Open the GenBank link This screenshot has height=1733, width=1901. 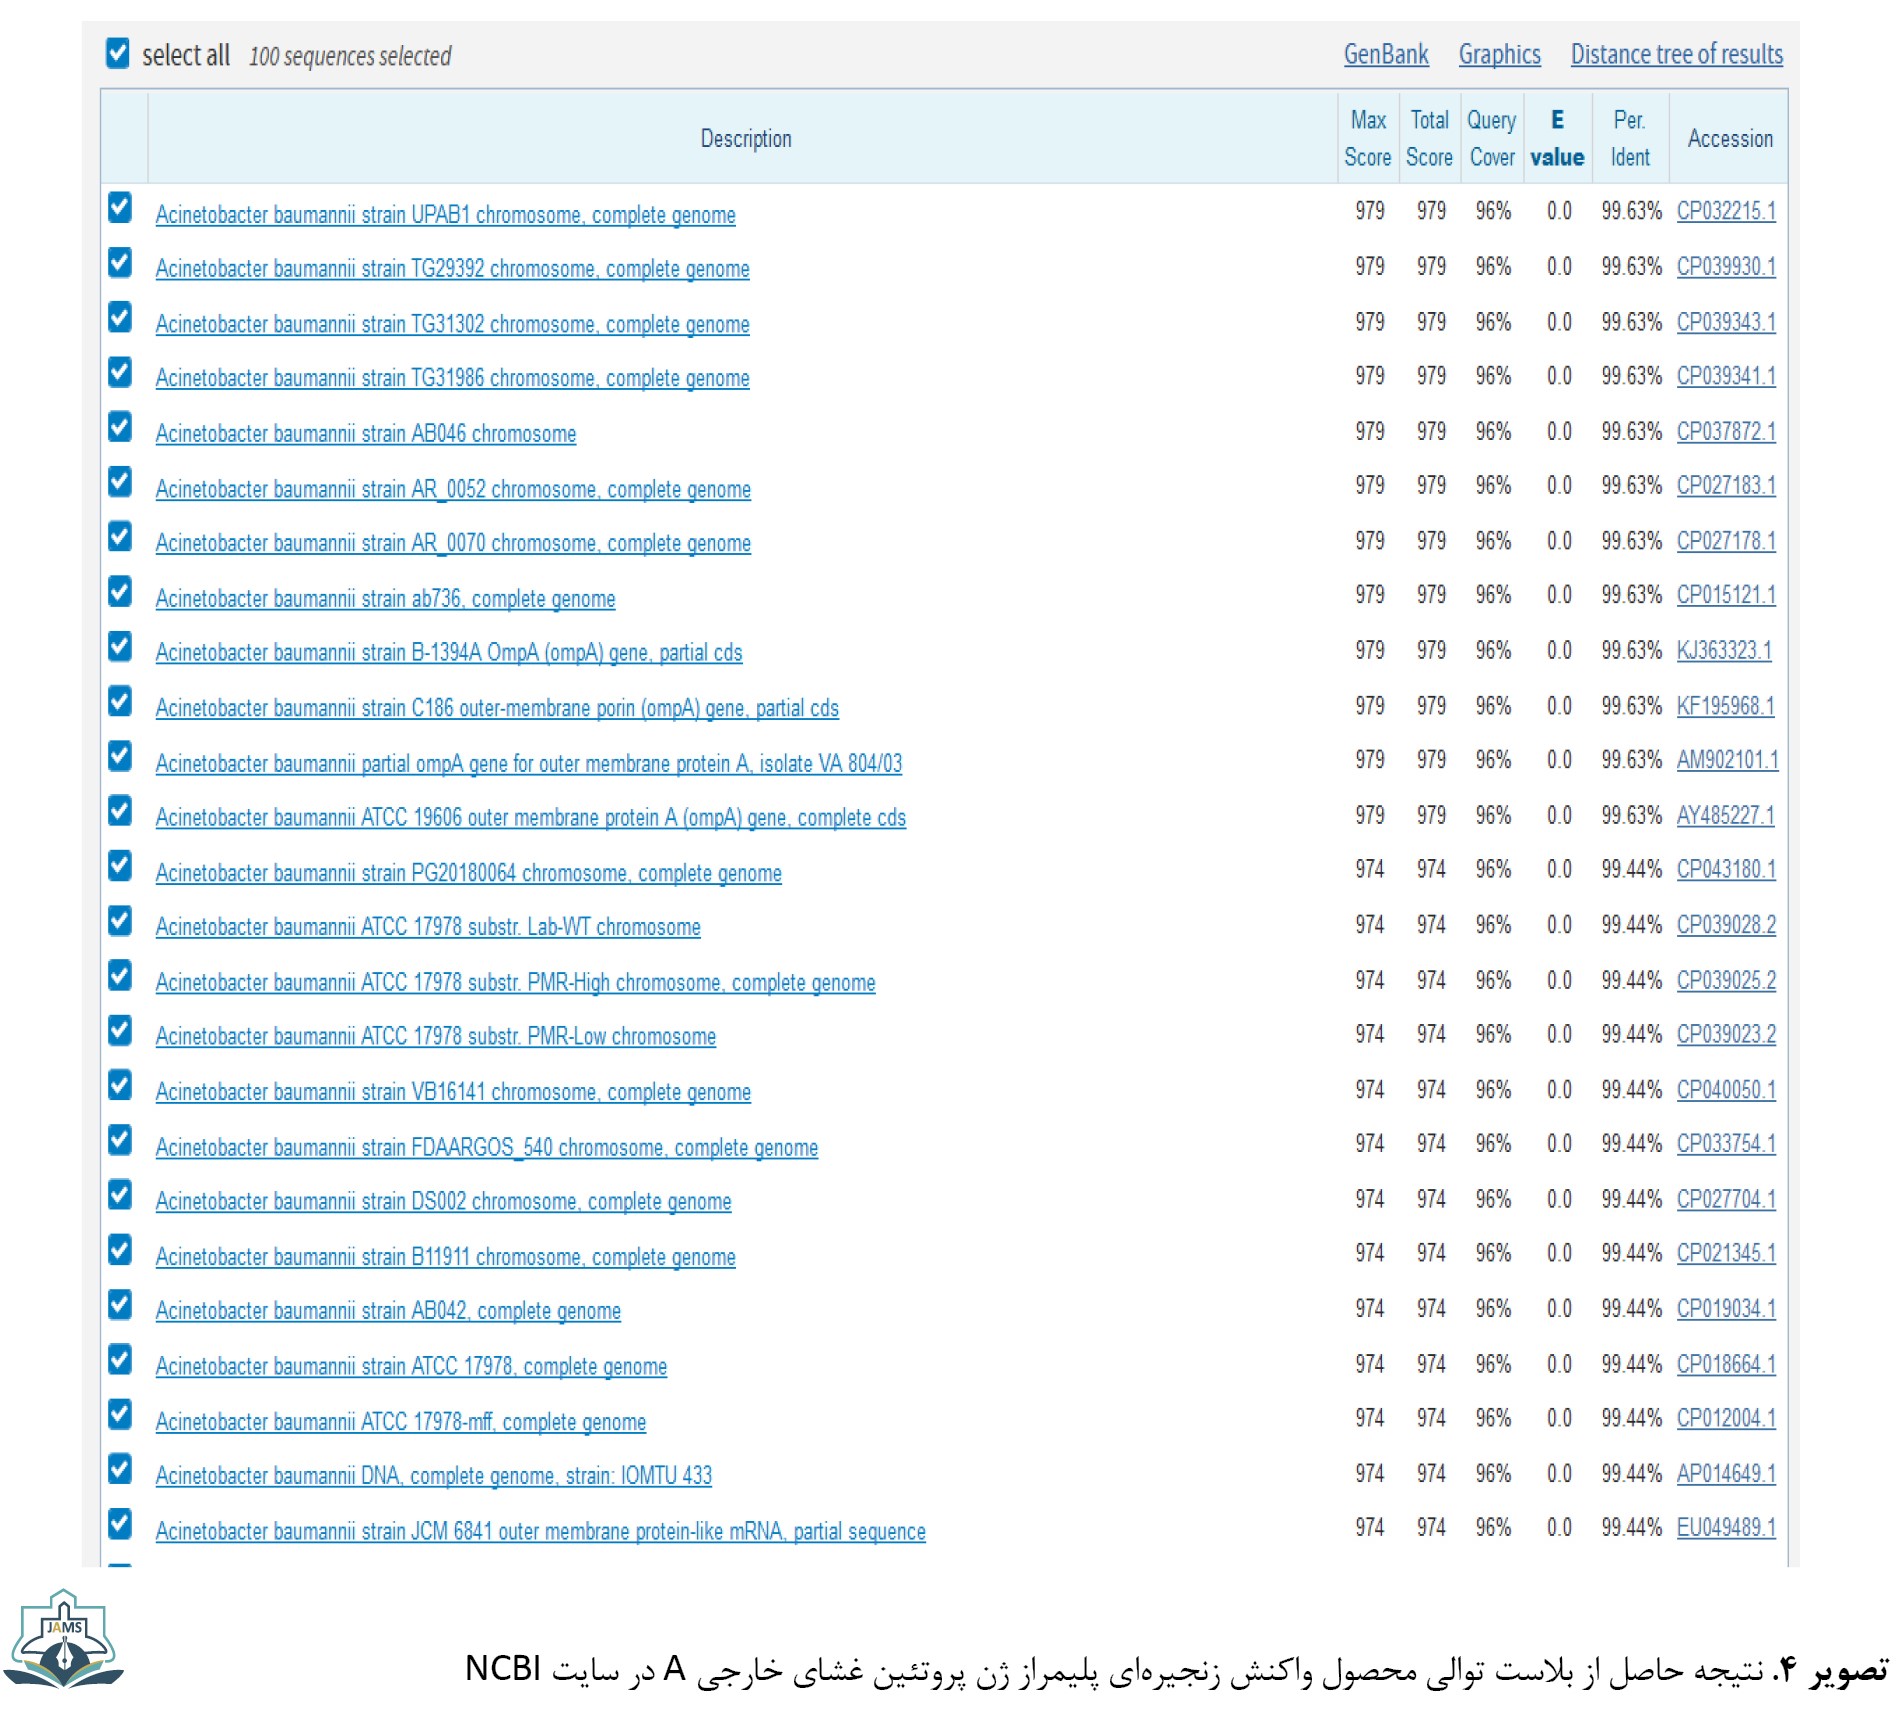1385,54
